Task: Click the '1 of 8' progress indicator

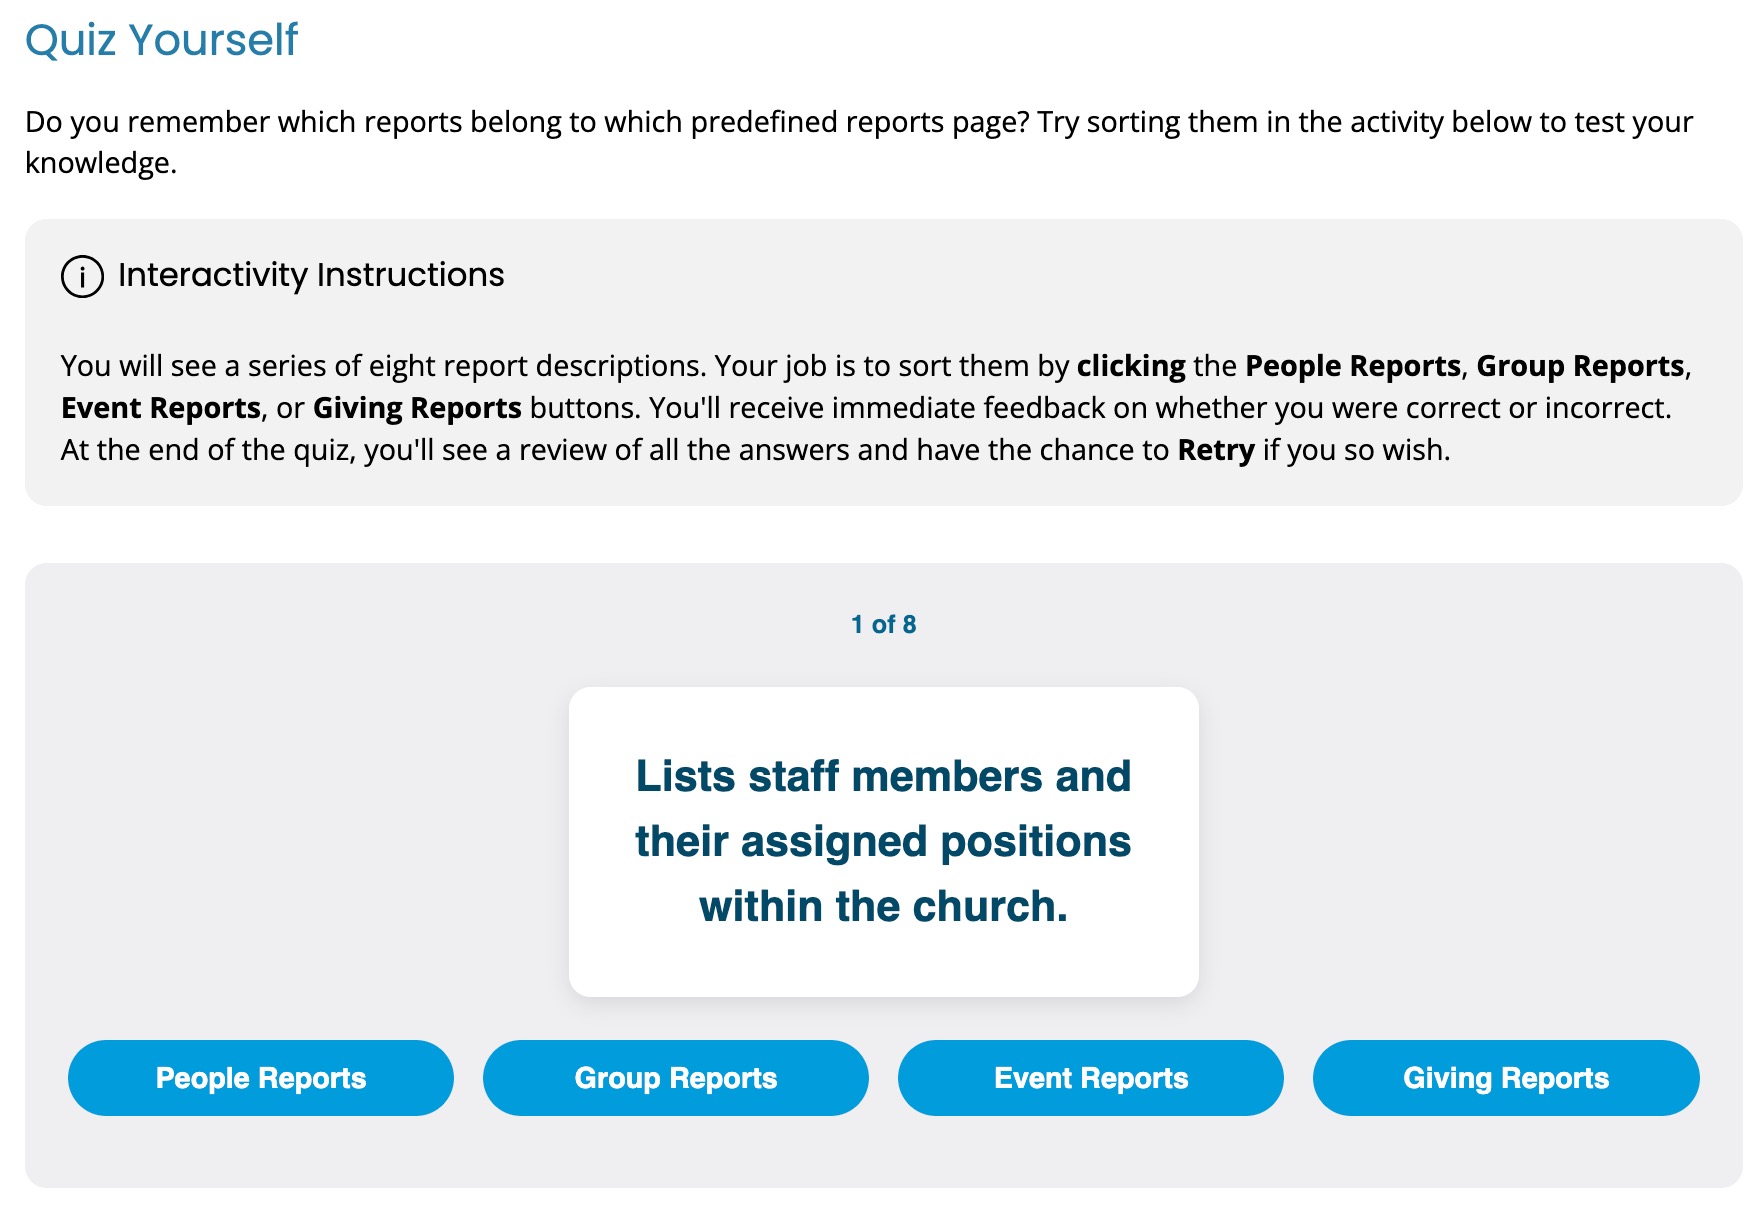Action: [x=884, y=625]
